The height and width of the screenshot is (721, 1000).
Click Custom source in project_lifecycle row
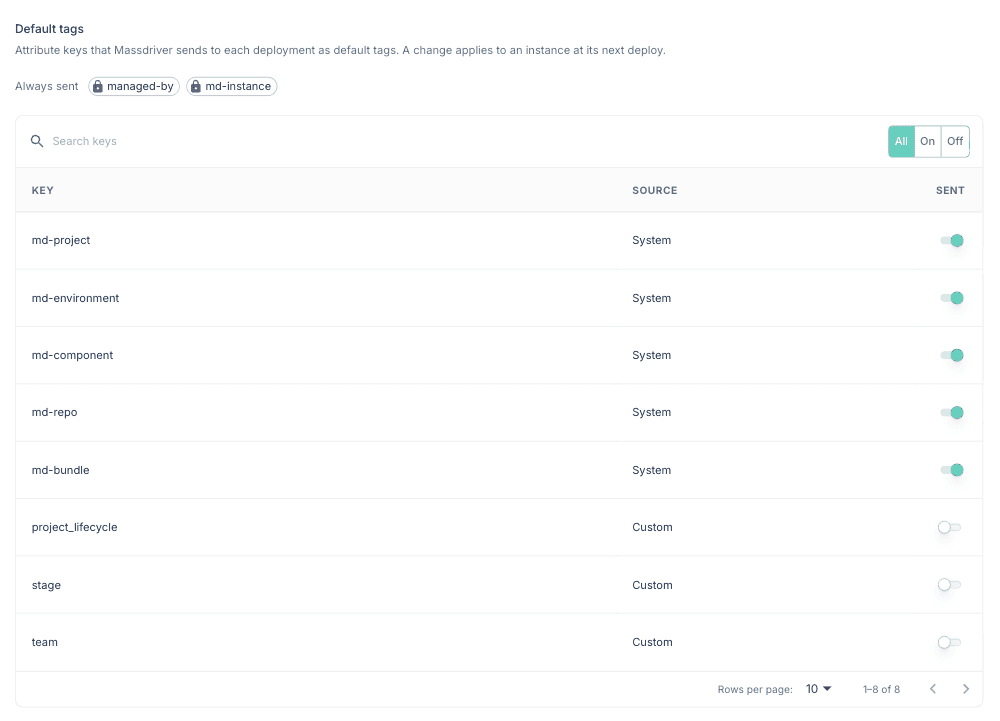(652, 527)
